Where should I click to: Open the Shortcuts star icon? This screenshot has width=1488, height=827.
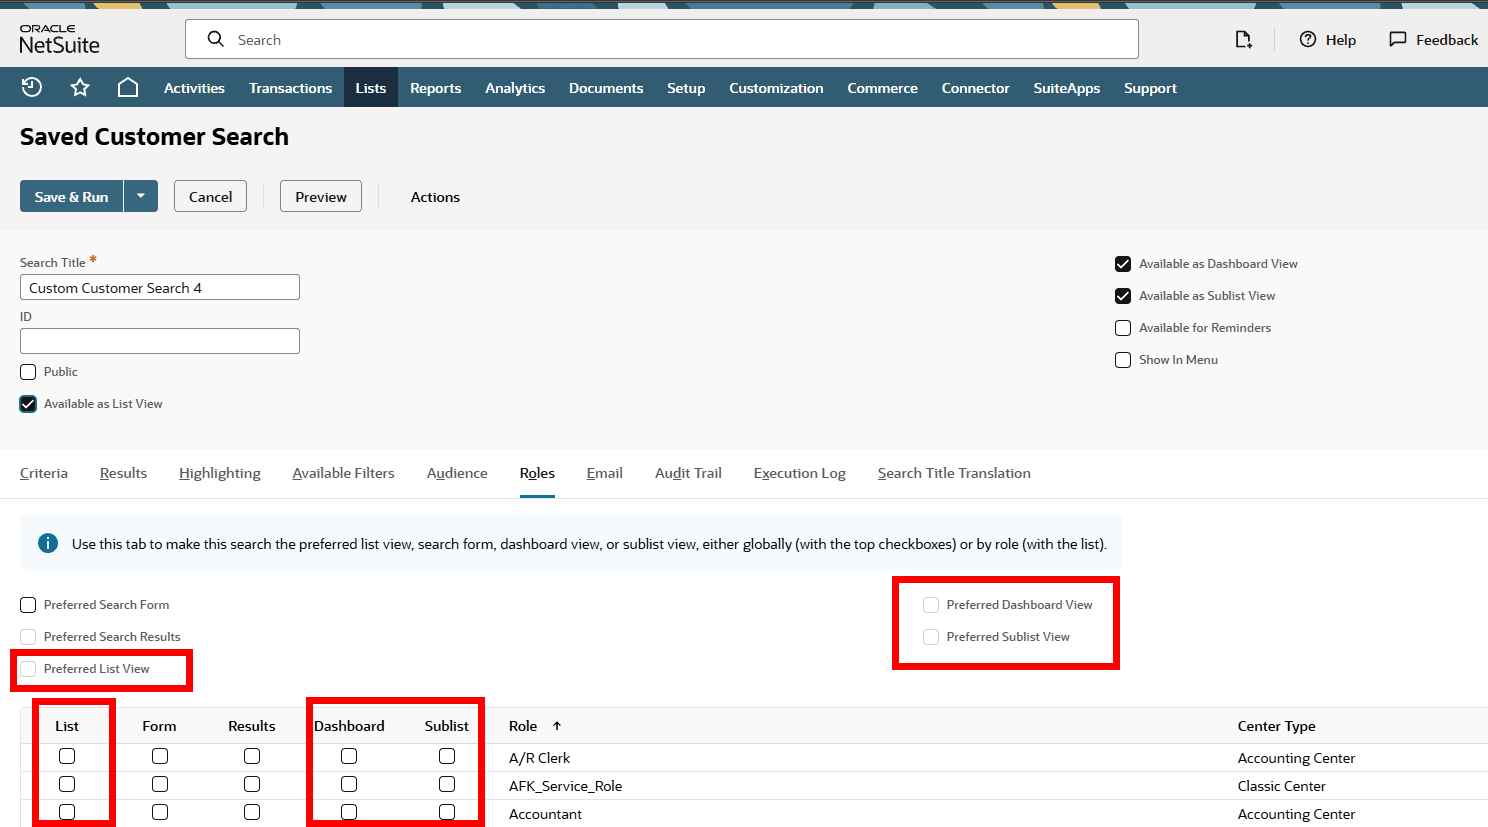point(79,87)
